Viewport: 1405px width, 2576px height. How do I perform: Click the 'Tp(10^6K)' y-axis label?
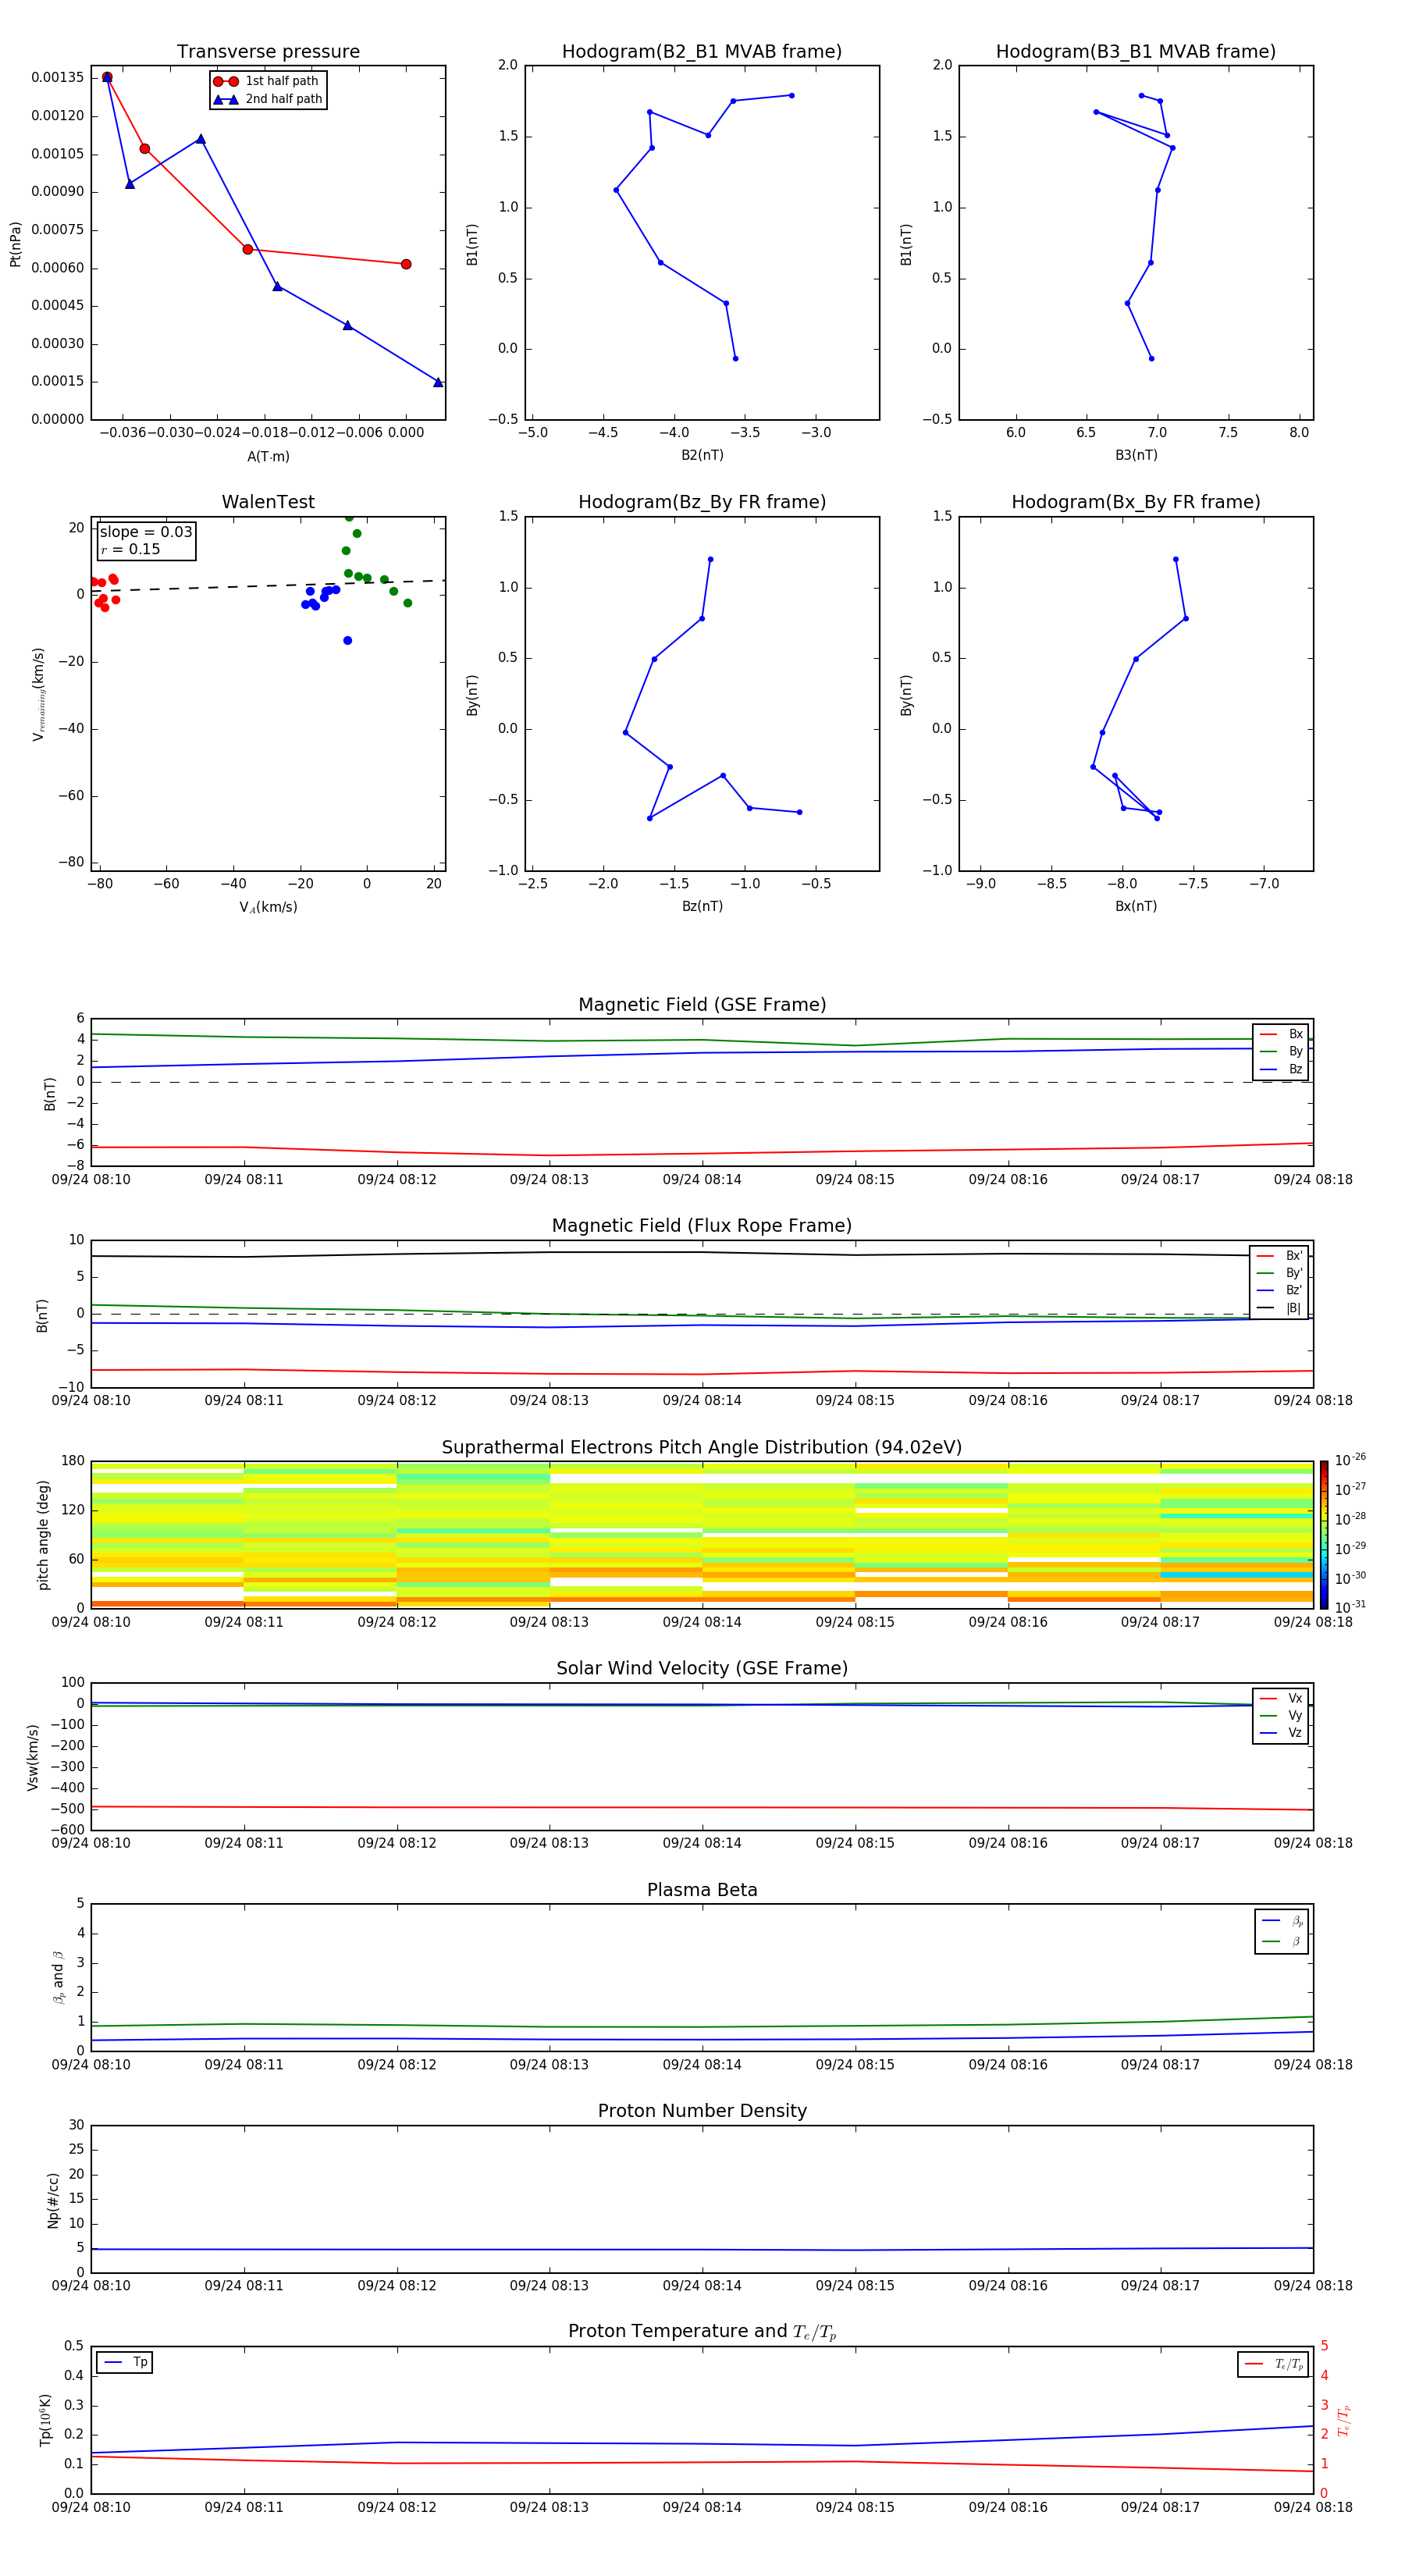pyautogui.click(x=45, y=2420)
